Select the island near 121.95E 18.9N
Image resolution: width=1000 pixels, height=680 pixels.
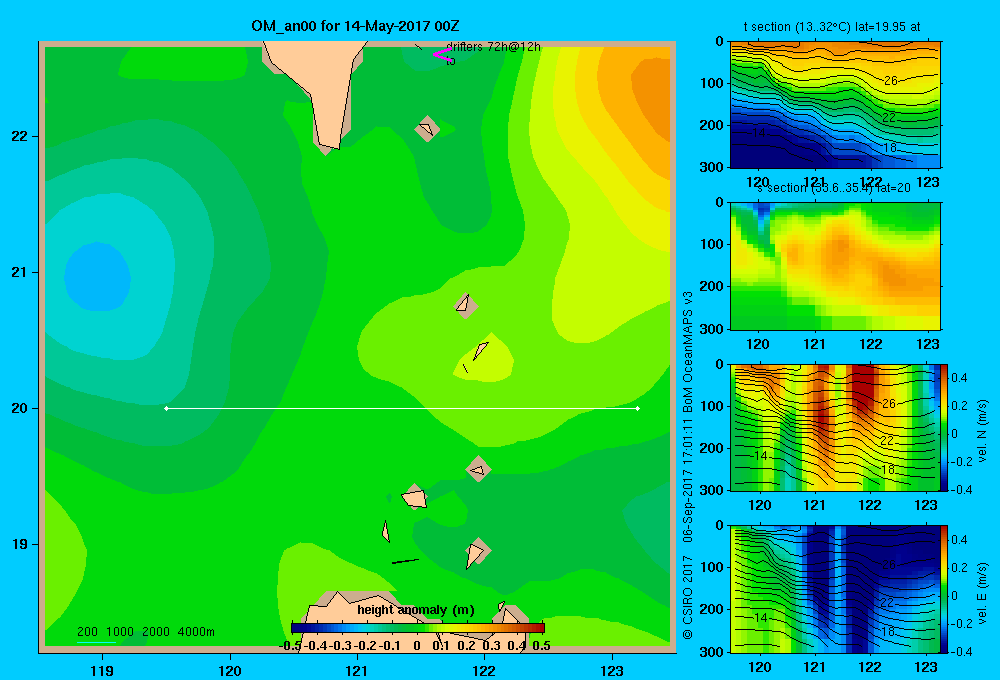pyautogui.click(x=476, y=552)
